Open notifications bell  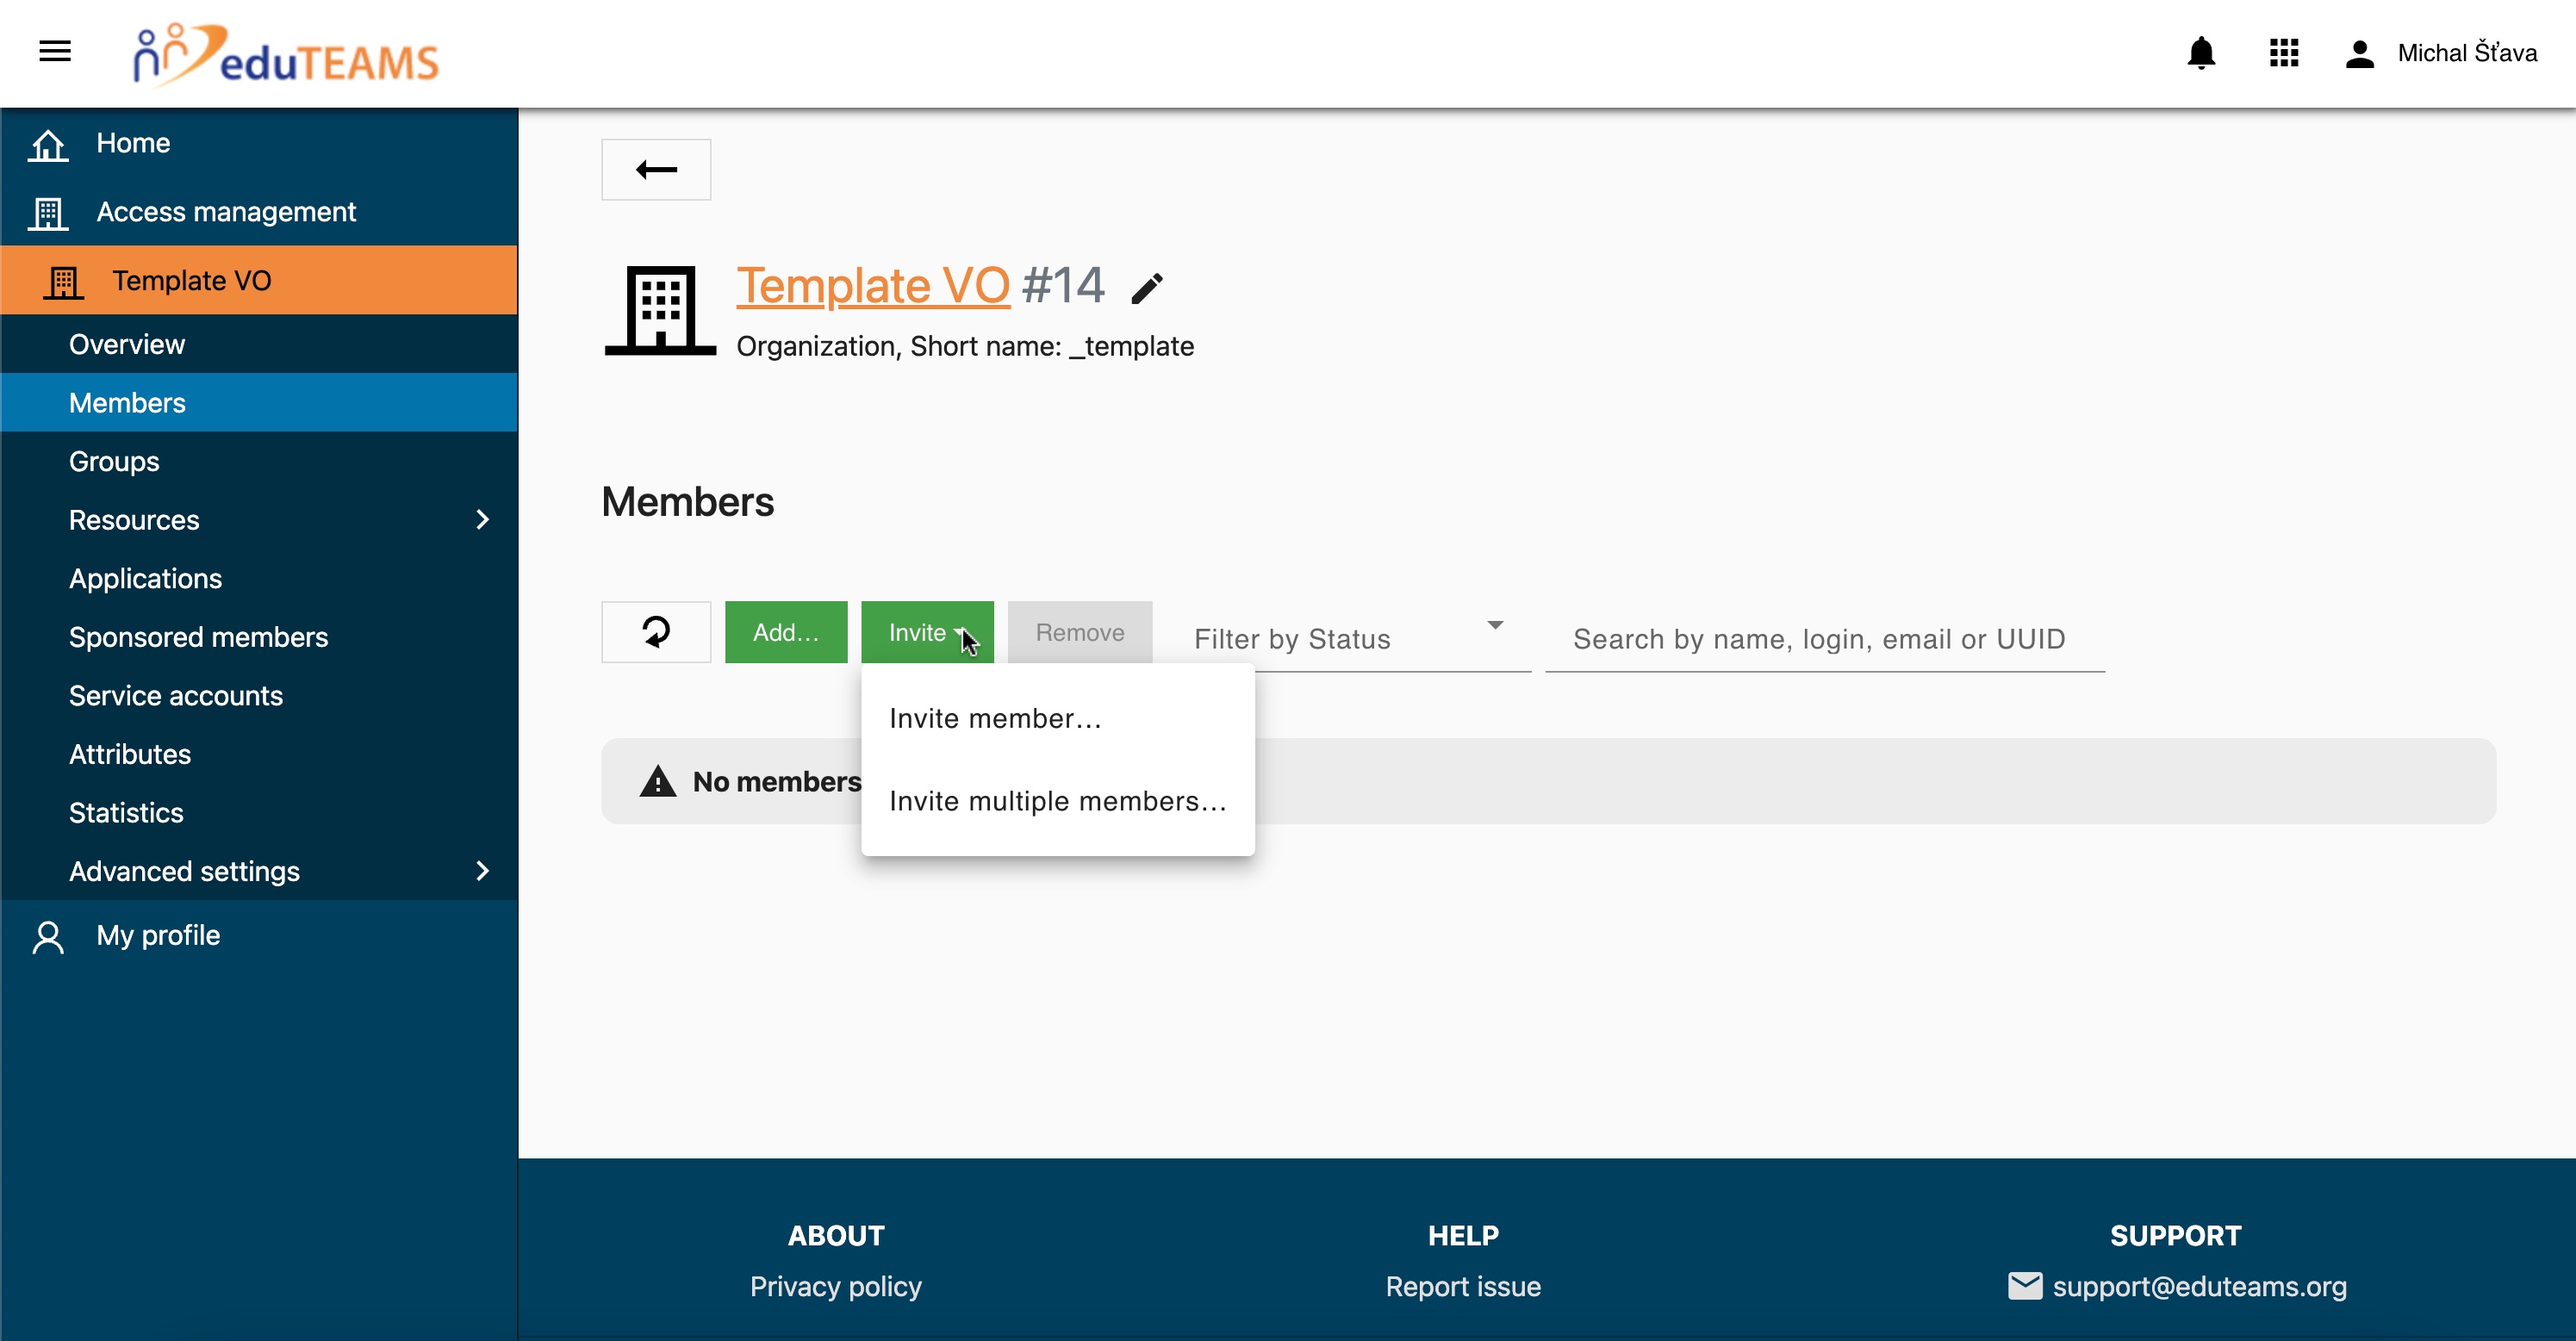[2201, 53]
